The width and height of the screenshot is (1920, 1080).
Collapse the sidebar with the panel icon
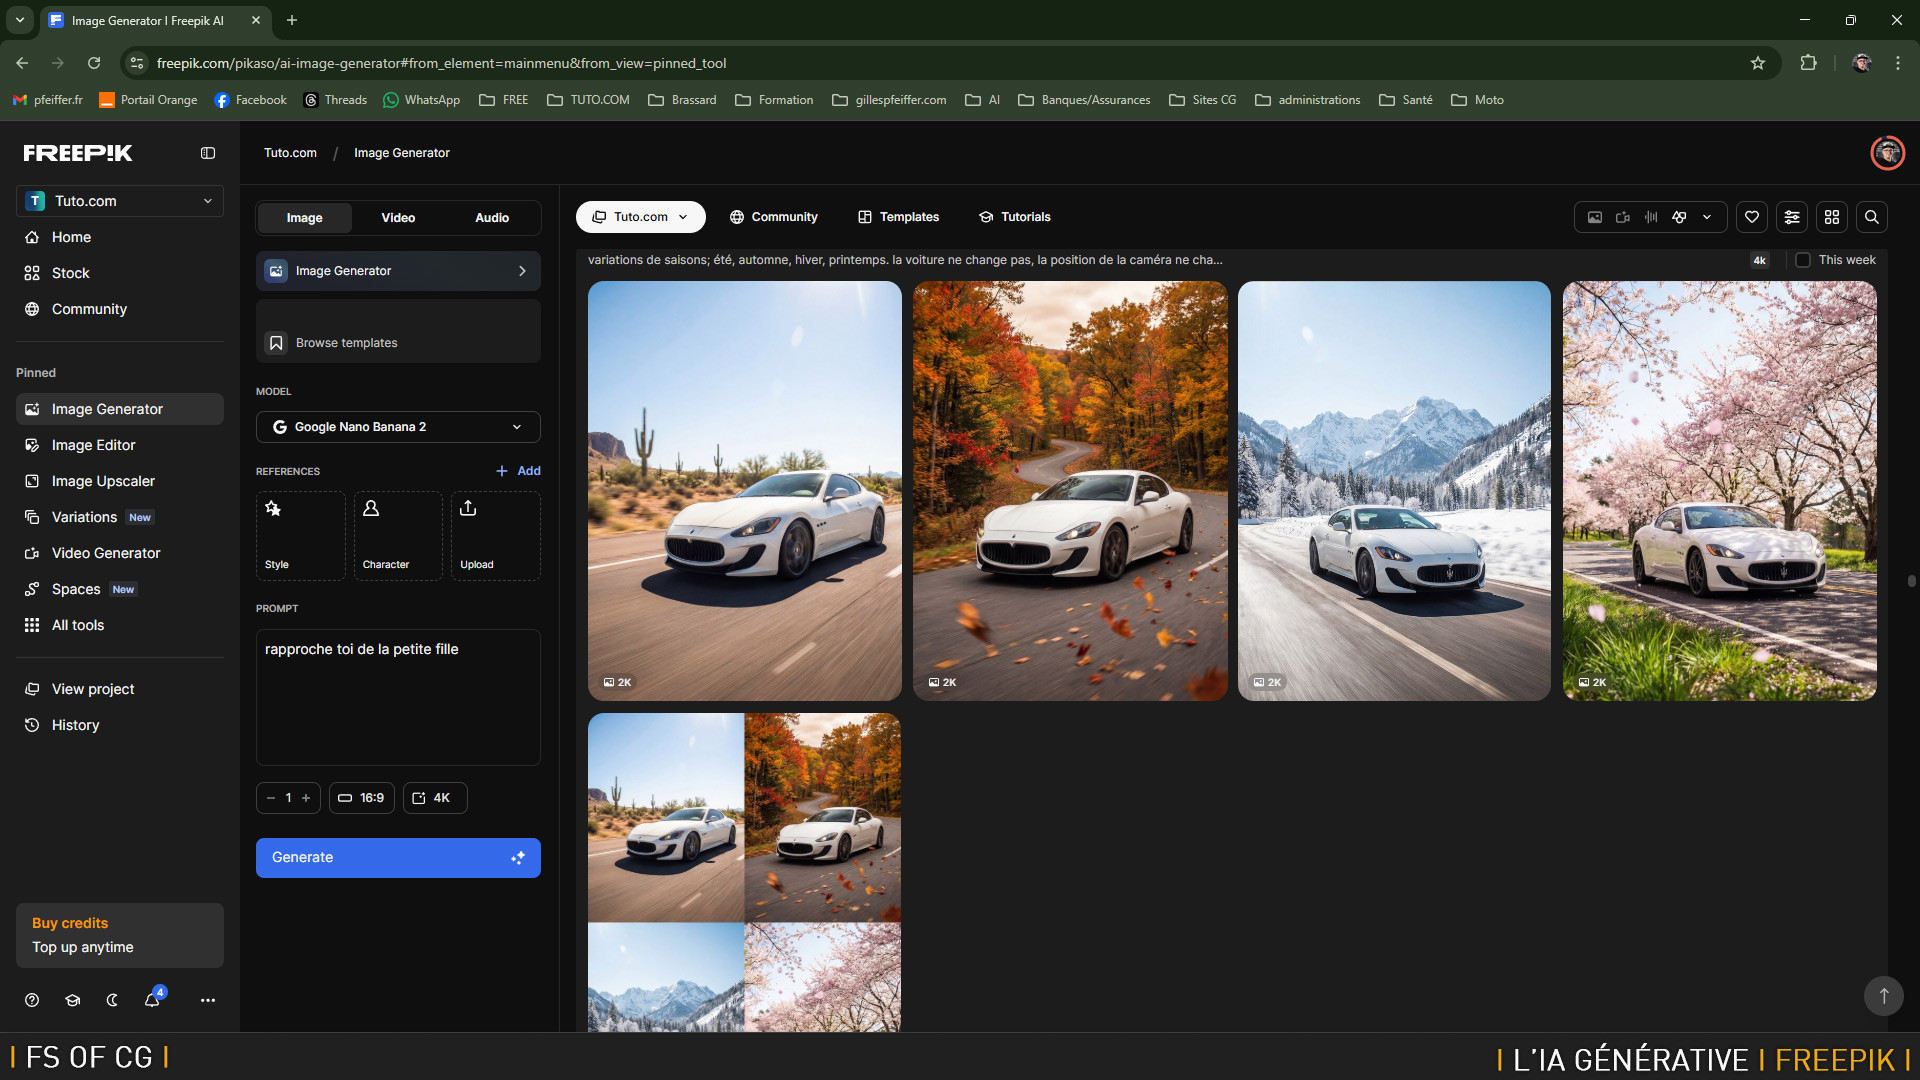208,153
